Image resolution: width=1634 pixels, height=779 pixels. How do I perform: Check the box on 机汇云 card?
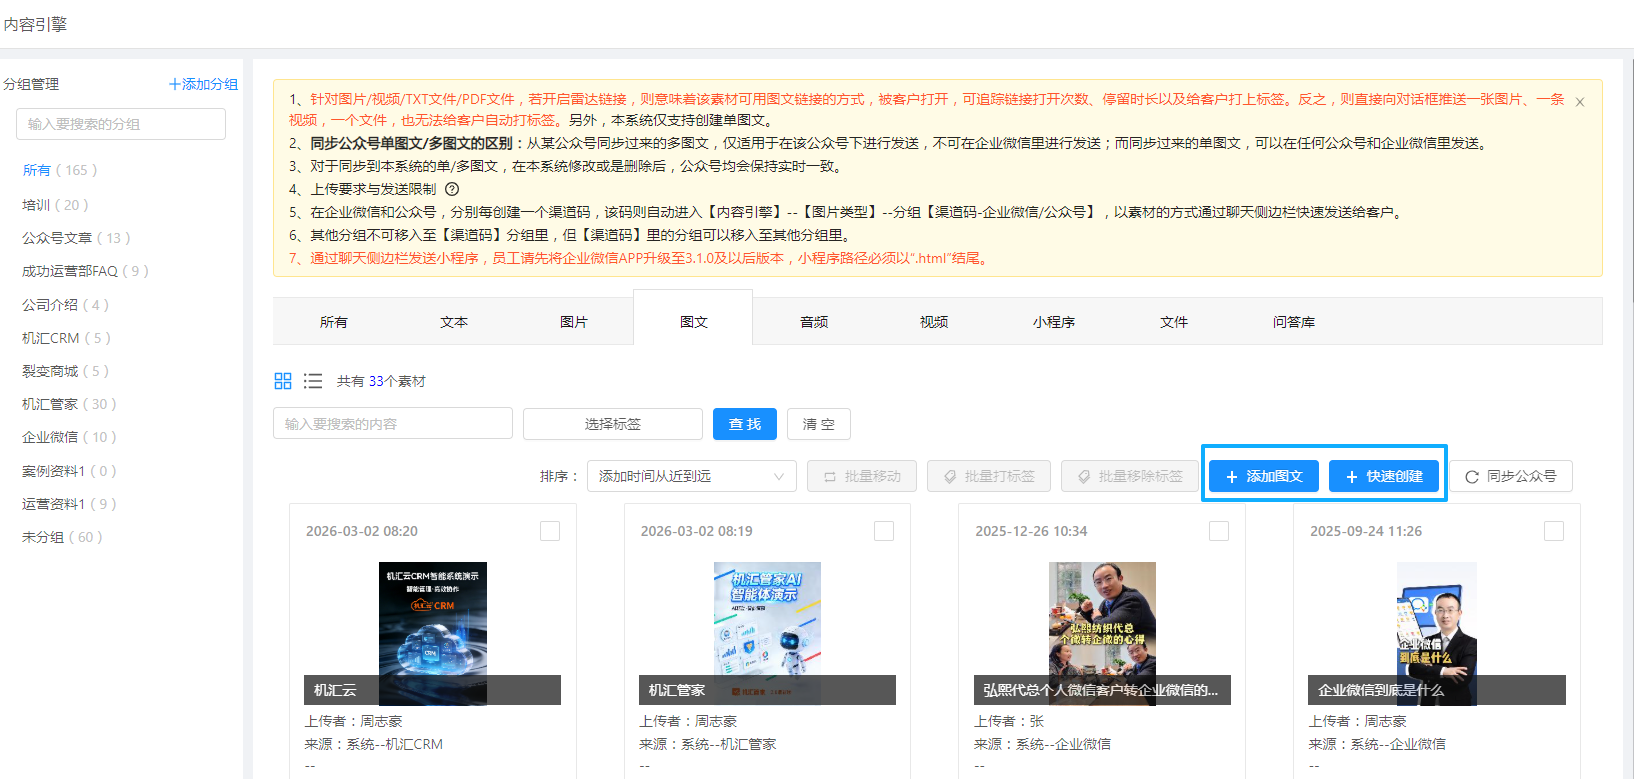click(x=550, y=531)
